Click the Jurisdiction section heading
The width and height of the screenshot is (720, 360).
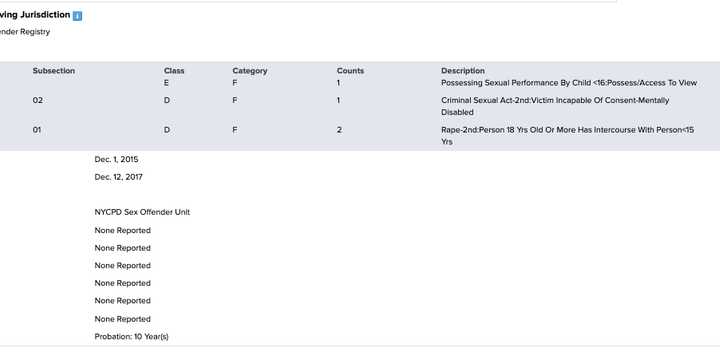click(35, 15)
